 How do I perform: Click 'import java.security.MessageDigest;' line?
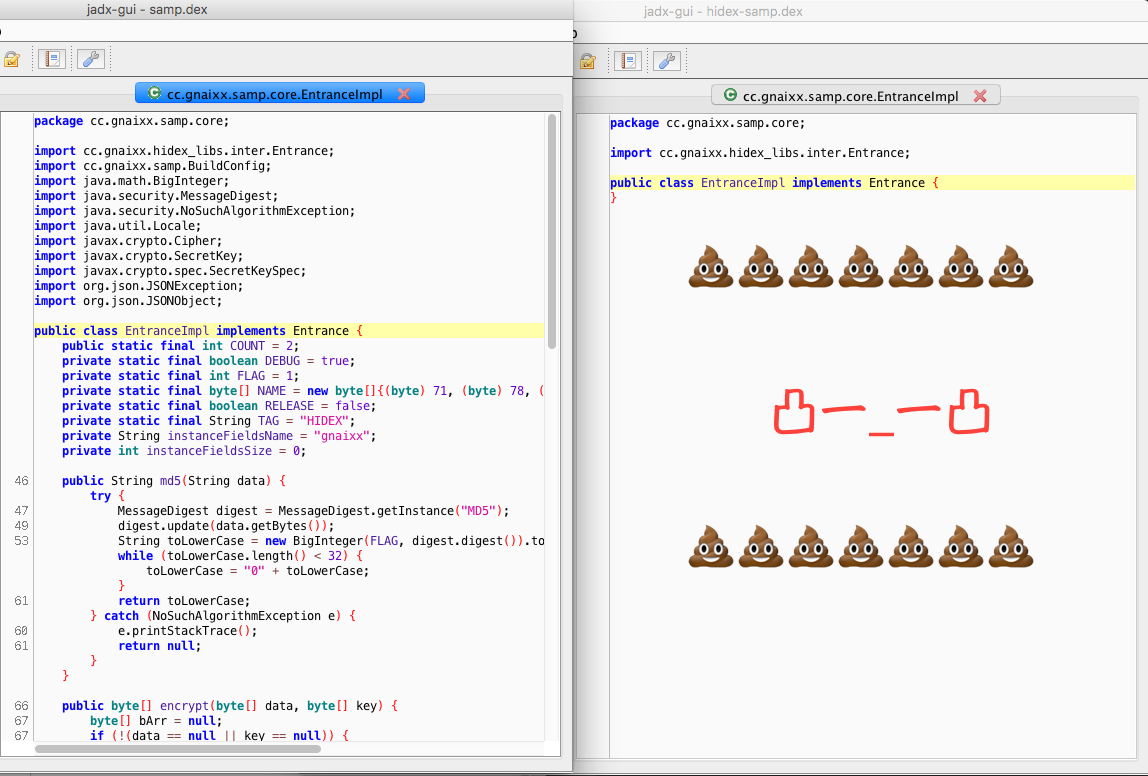tap(156, 196)
